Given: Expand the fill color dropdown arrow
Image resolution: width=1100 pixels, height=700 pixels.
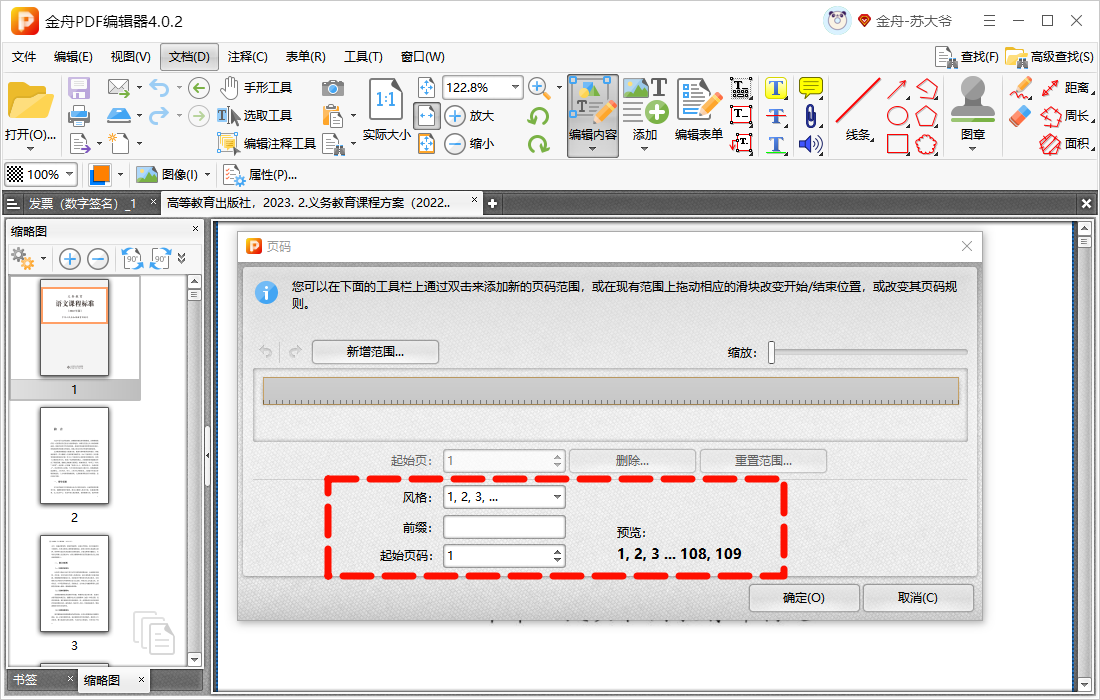Looking at the screenshot, I should [121, 174].
